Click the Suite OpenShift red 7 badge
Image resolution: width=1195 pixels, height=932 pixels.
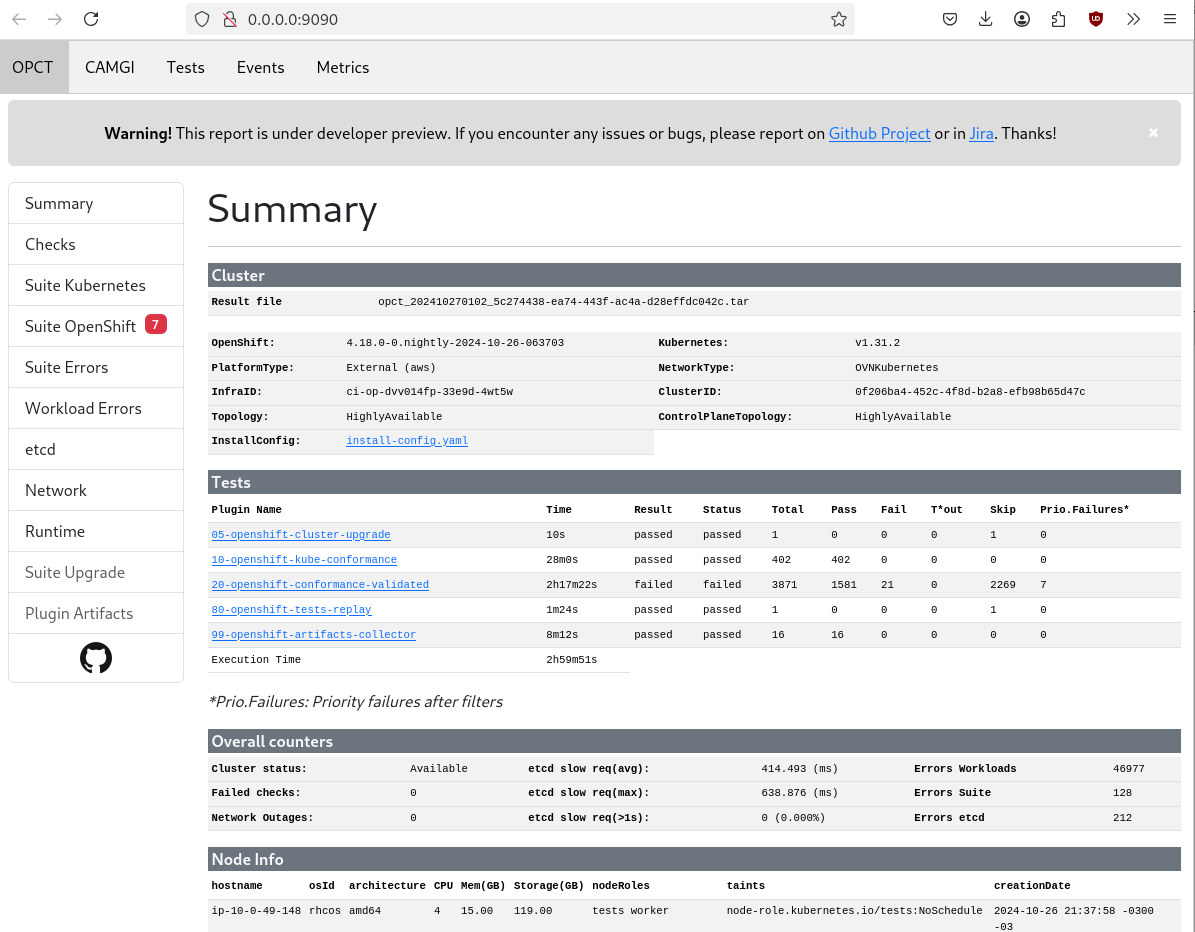tap(155, 325)
